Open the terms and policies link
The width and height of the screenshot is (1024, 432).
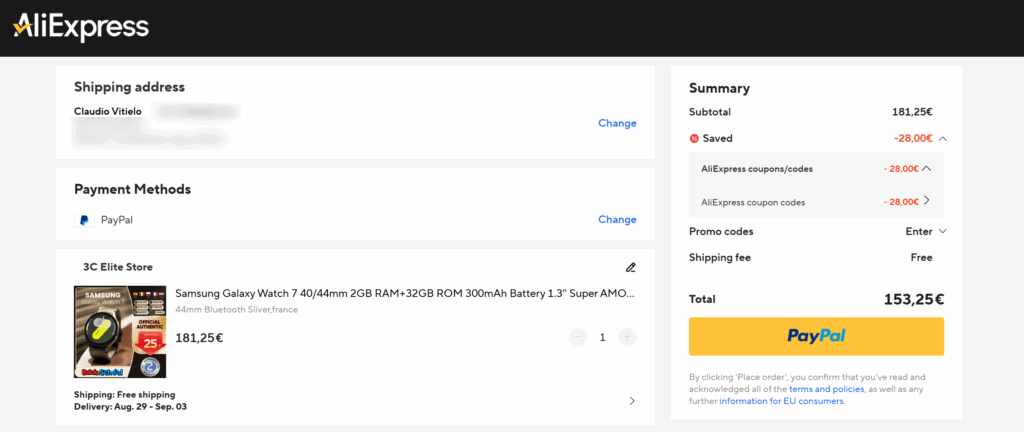827,389
